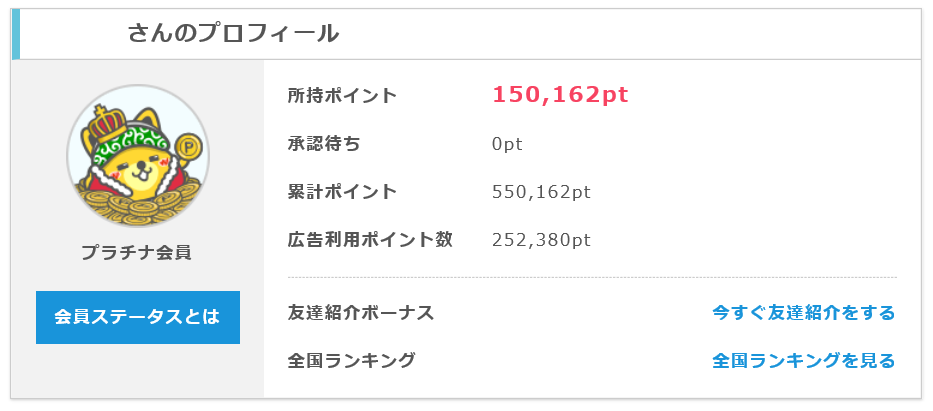Click the red 150,162pt balance value
The image size is (933, 411).
coord(560,95)
